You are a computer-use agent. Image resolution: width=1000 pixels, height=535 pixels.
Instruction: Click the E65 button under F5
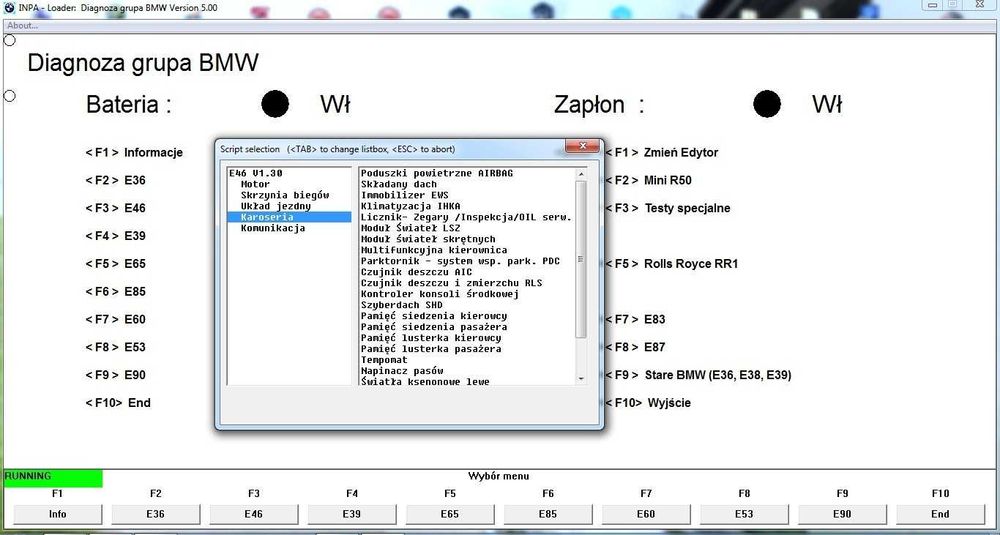click(x=450, y=514)
